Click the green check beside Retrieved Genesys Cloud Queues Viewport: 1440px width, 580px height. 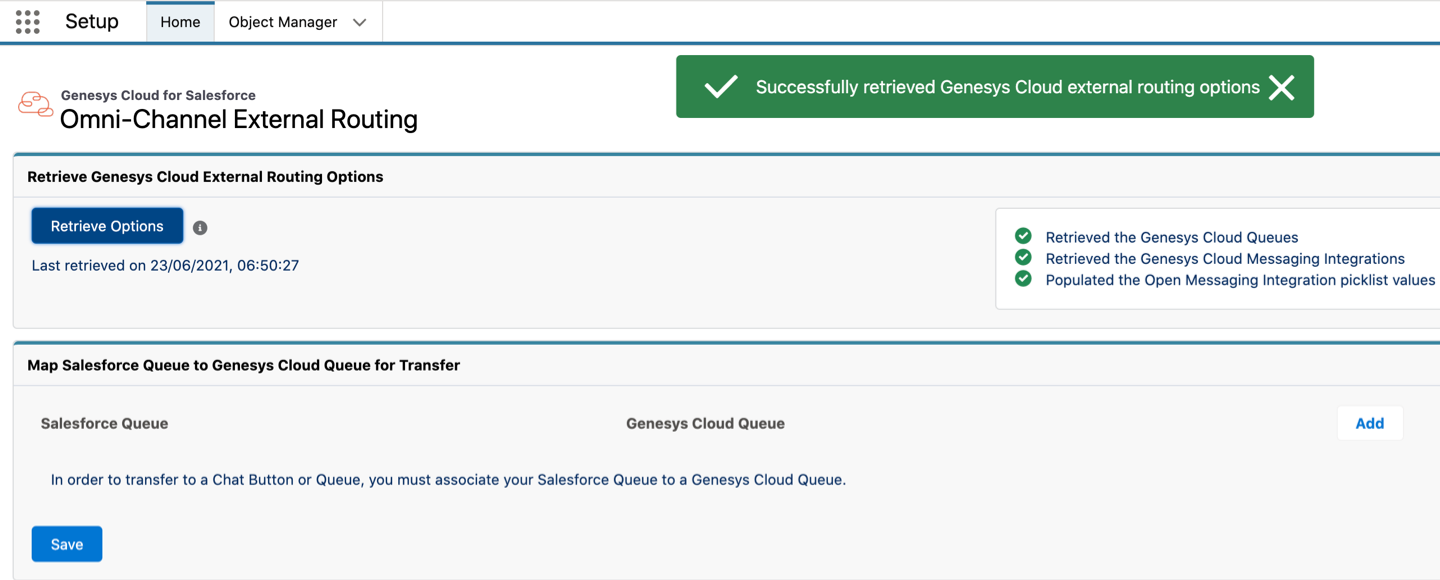1022,237
